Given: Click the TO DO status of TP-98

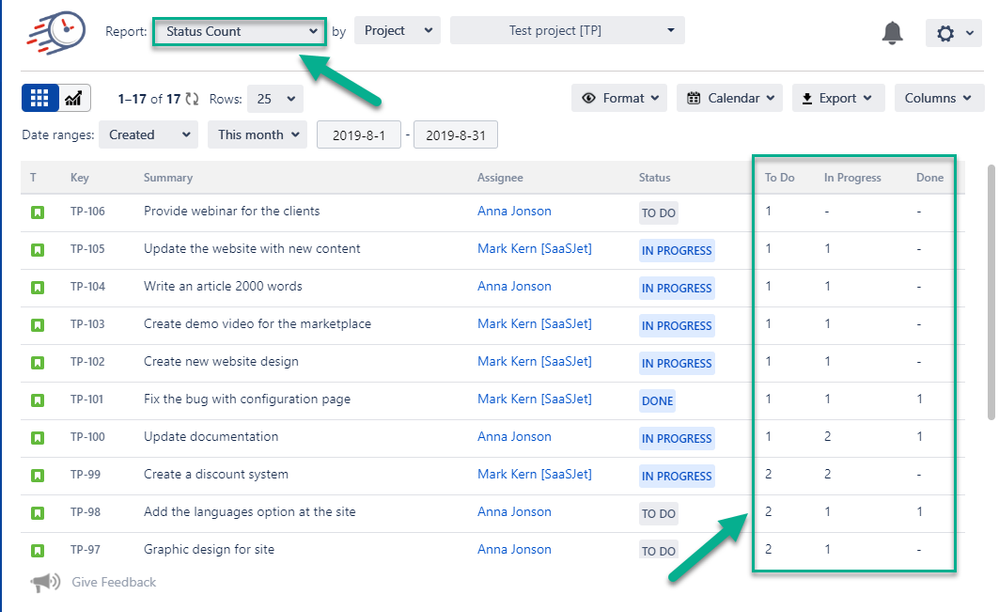Looking at the screenshot, I should [659, 513].
